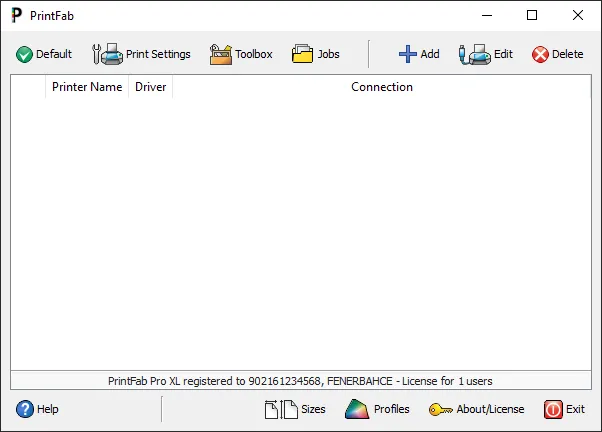This screenshot has height=432, width=602.
Task: Open the Toolbox icon
Action: [221, 54]
